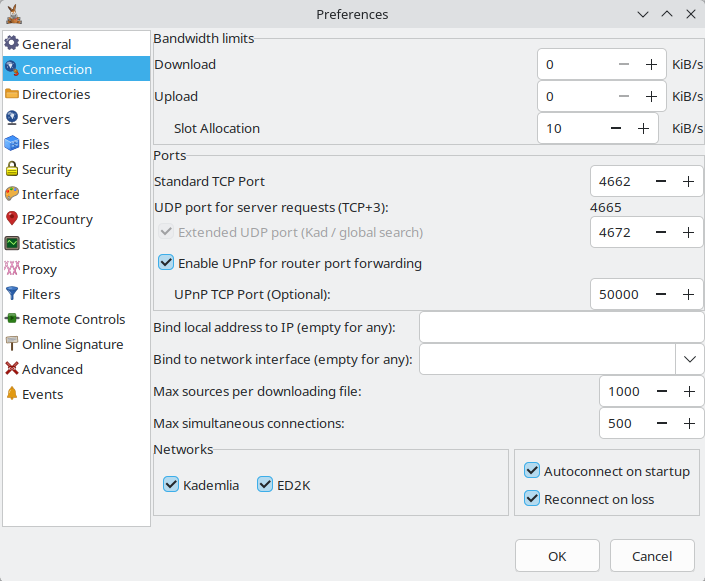705x581 pixels.
Task: Maximize window with title bar up-chevron
Action: pyautogui.click(x=667, y=14)
